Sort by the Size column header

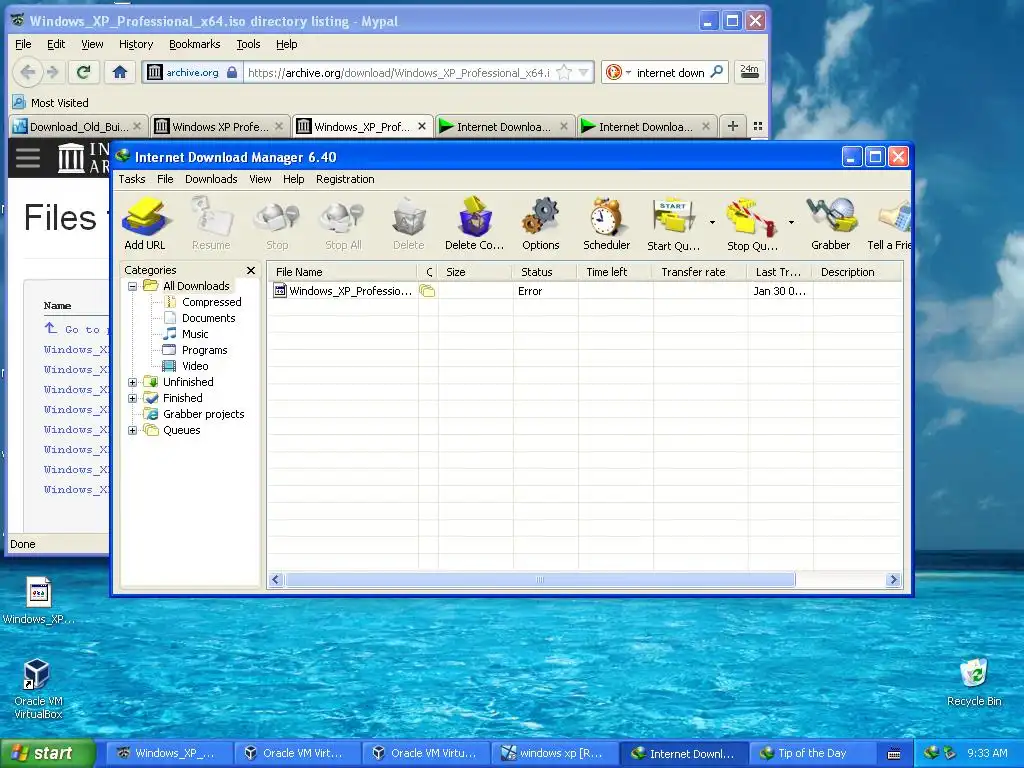(475, 272)
